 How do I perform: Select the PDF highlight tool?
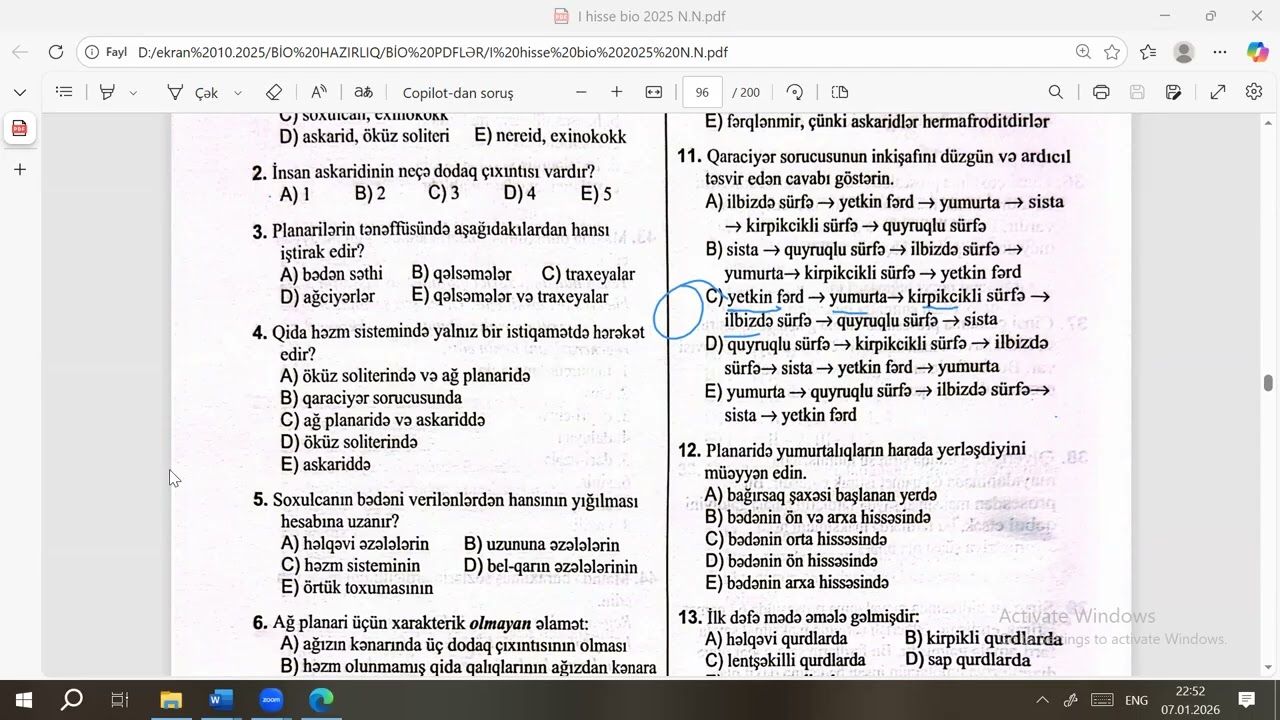(107, 92)
